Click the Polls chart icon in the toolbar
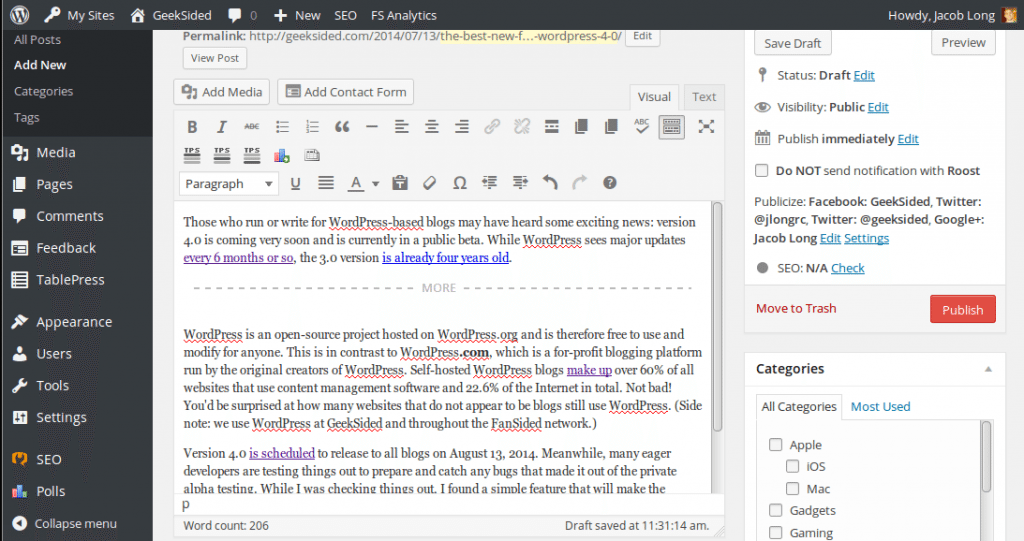Screen dimensions: 1024x541 click(281, 156)
